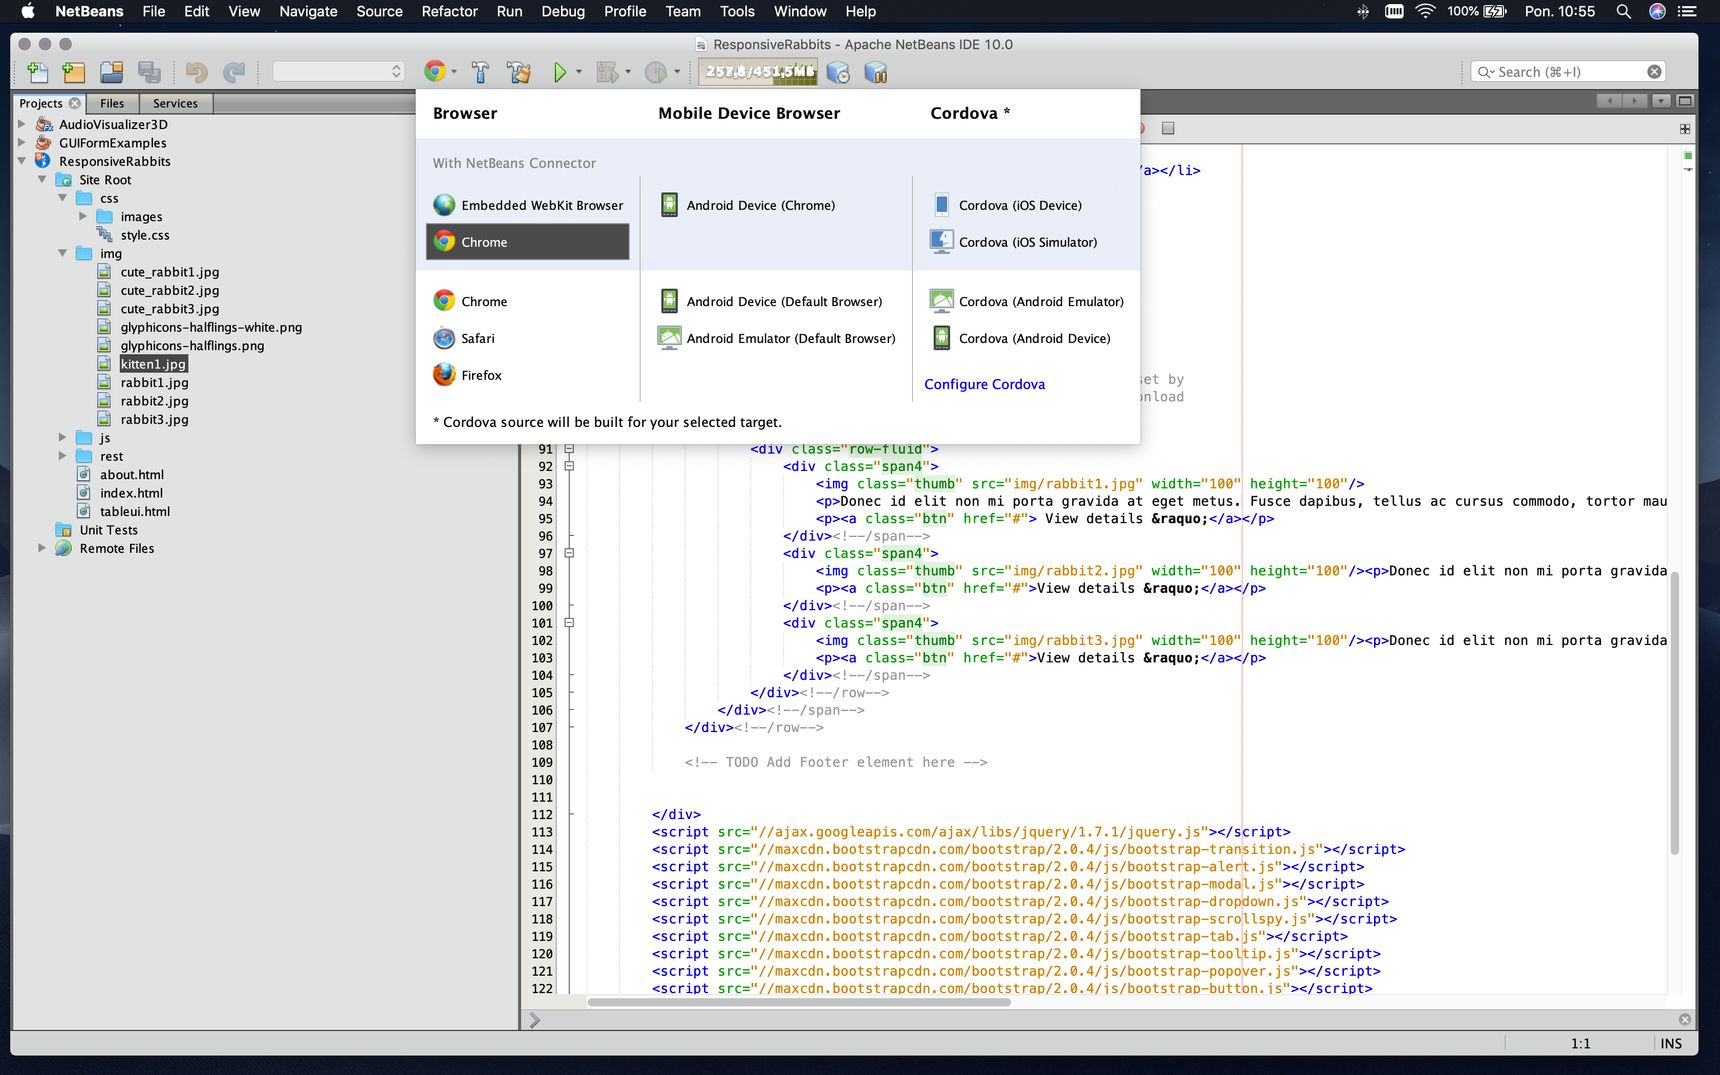Choose Safari browser
The height and width of the screenshot is (1075, 1720).
click(x=464, y=338)
